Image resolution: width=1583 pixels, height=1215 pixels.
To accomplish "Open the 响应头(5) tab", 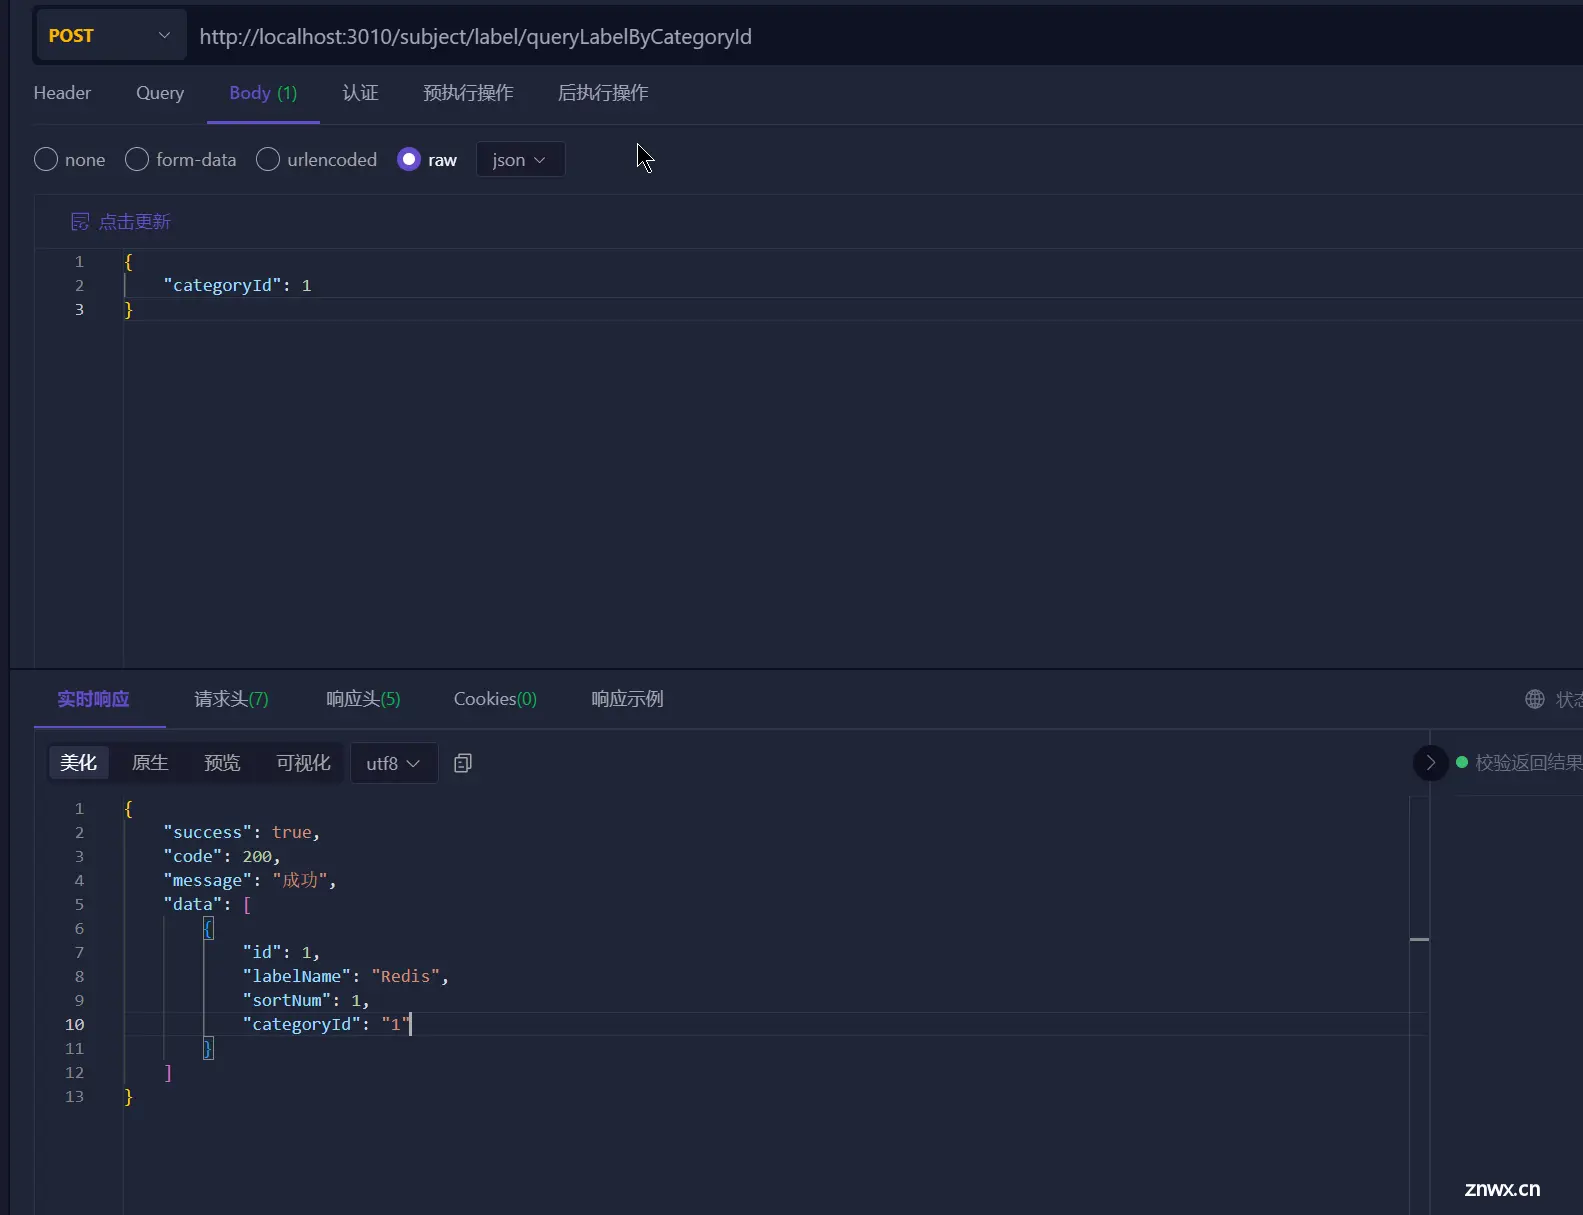I will (x=363, y=699).
